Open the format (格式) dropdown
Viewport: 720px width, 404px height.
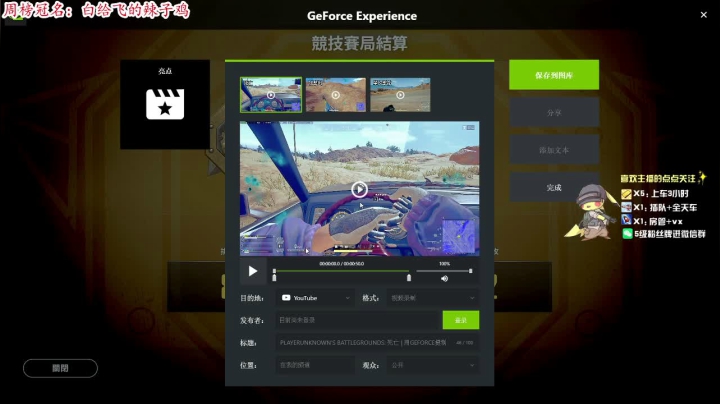433,298
